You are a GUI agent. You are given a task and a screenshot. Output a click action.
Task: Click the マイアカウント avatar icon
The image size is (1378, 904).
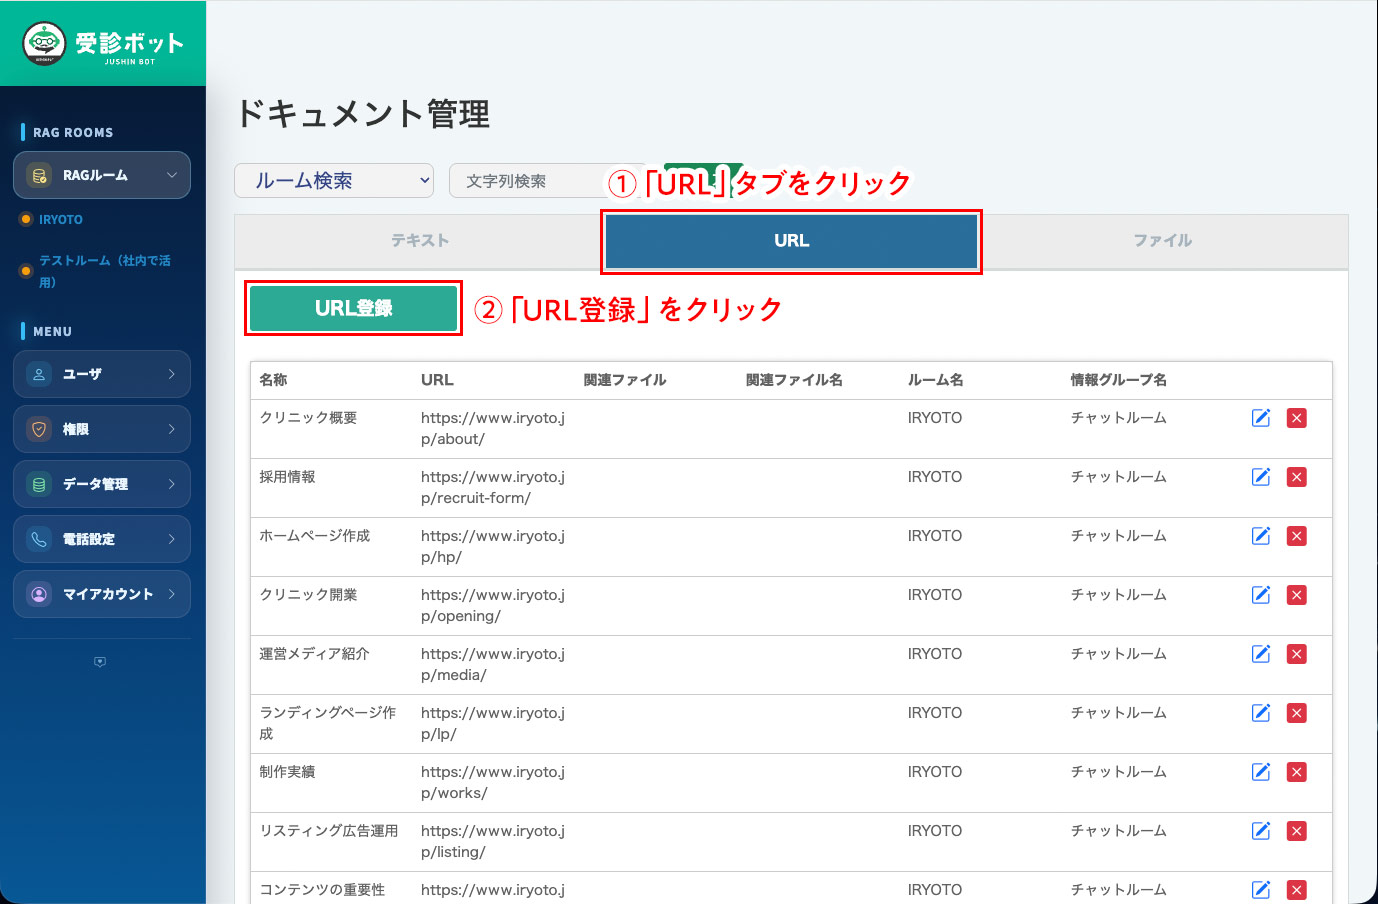39,594
